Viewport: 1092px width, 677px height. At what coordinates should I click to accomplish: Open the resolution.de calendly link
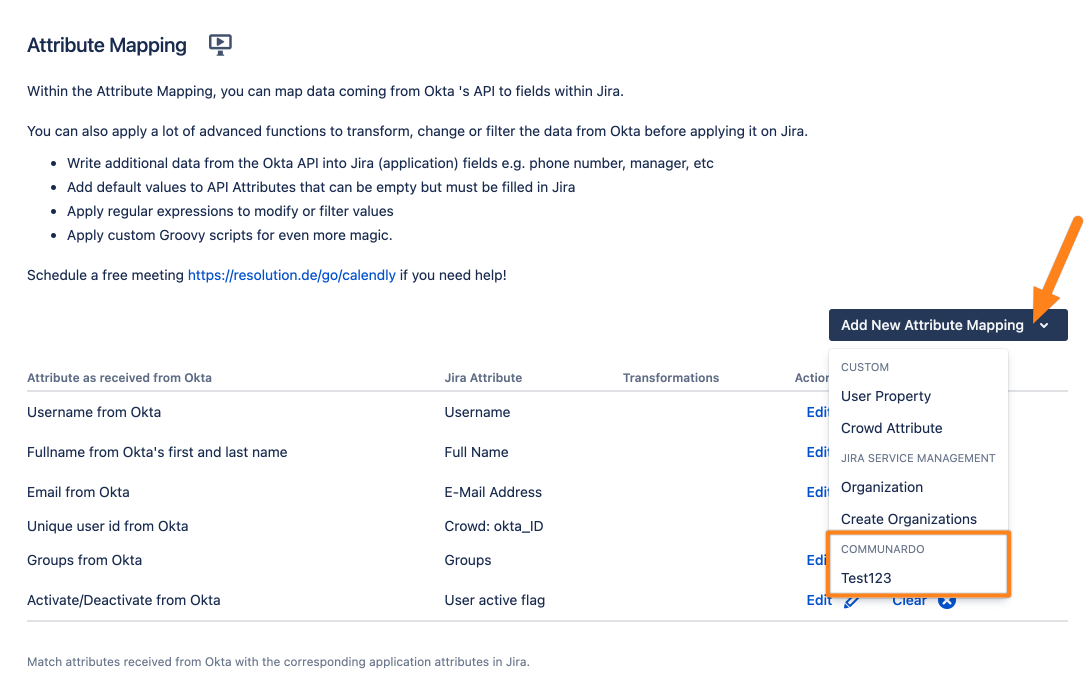292,275
